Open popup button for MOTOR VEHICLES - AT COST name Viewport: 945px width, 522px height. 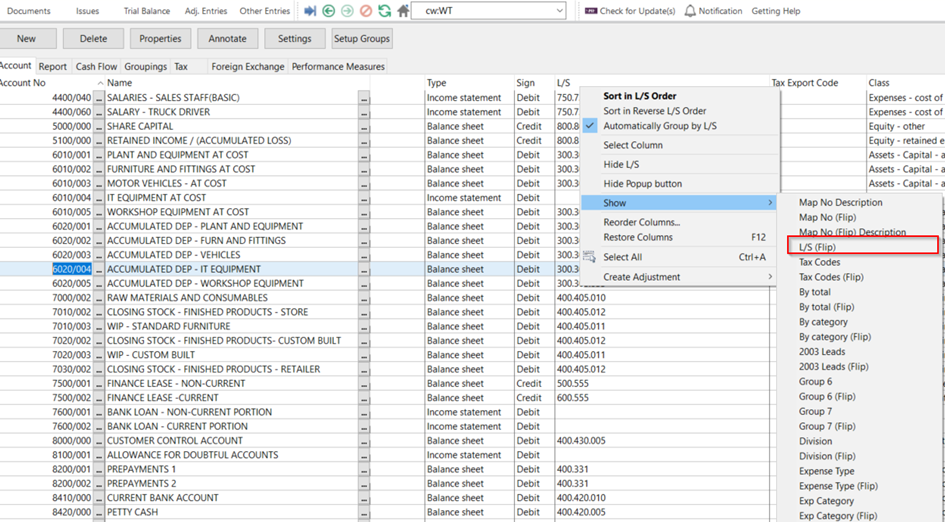[363, 183]
